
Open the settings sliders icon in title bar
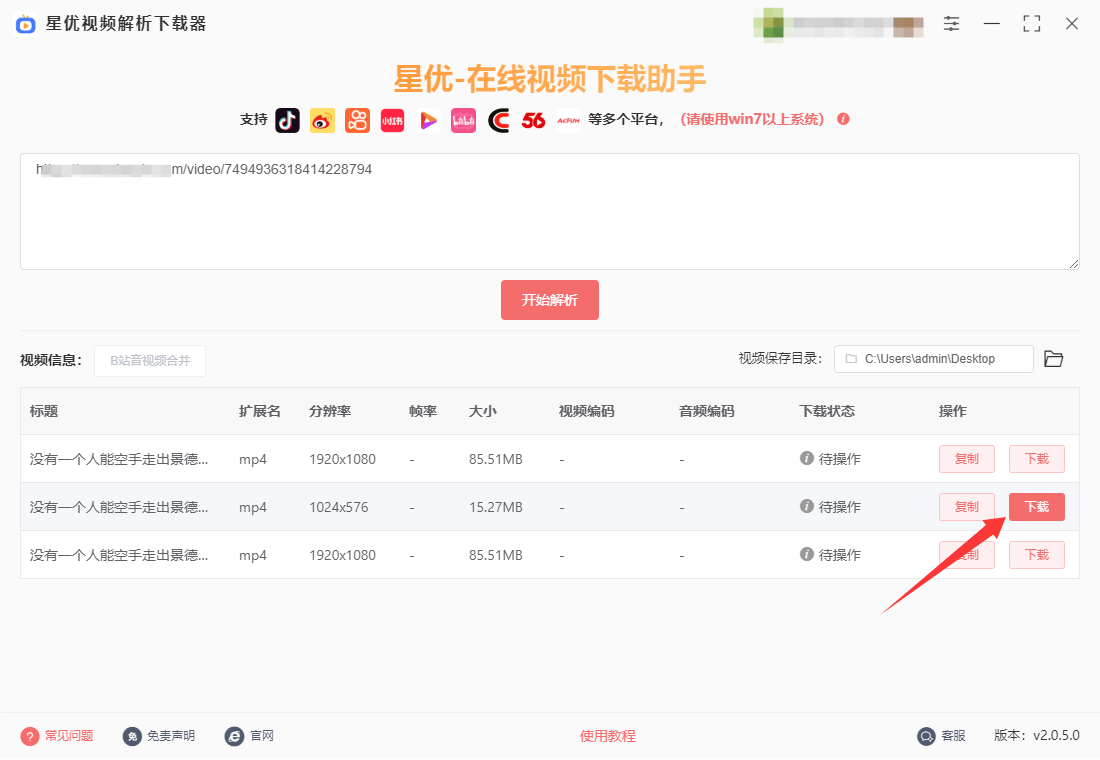pyautogui.click(x=951, y=23)
